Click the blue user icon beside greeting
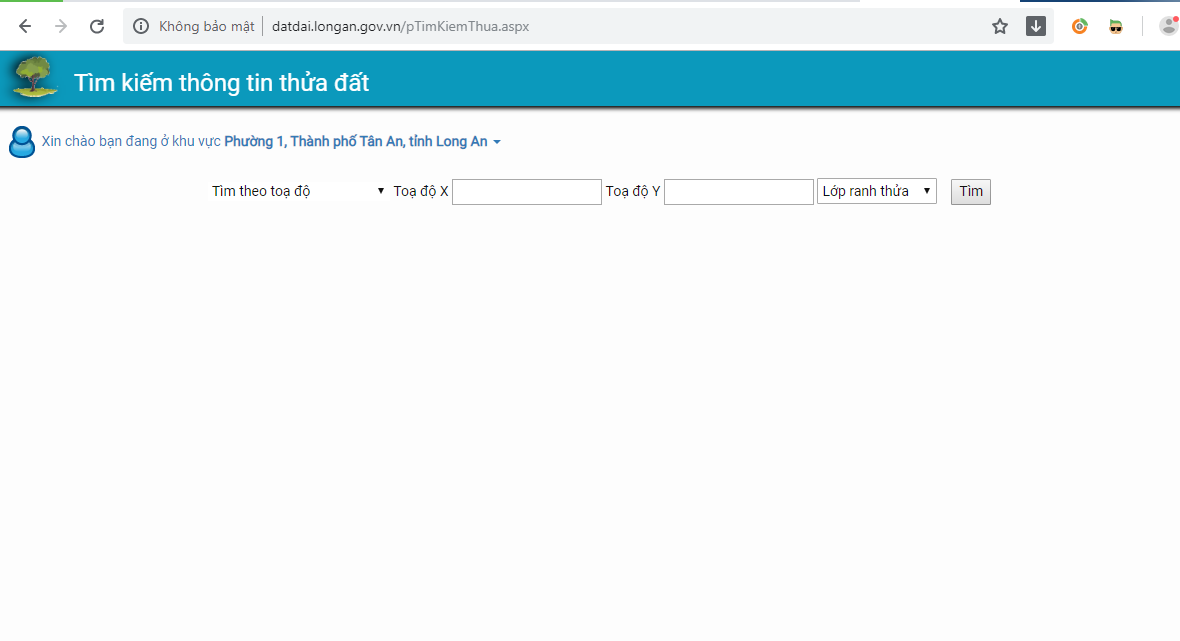The width and height of the screenshot is (1180, 641). pos(22,142)
